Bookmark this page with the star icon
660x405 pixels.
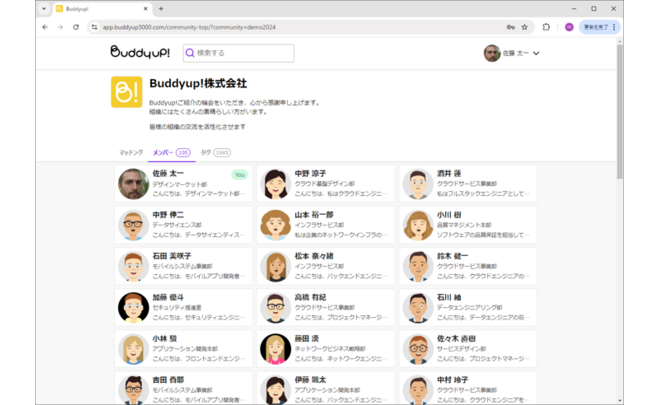[x=524, y=27]
